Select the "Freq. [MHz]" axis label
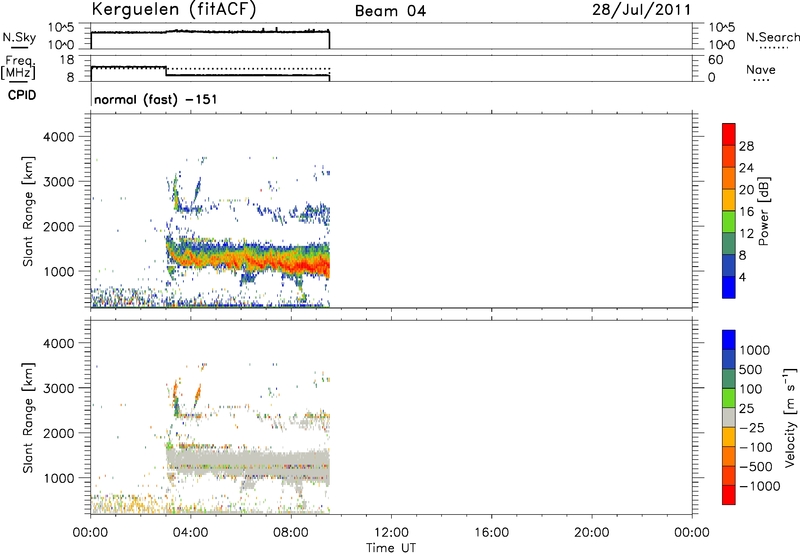The width and height of the screenshot is (800, 554). (18, 67)
